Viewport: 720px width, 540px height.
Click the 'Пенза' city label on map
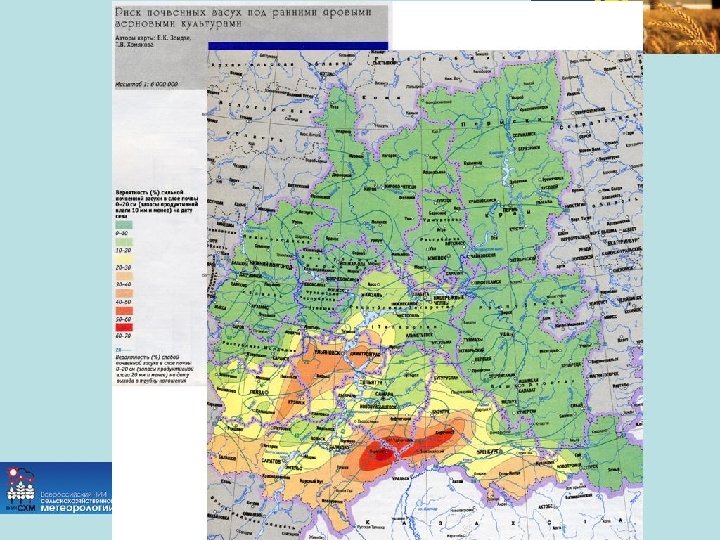259,392
